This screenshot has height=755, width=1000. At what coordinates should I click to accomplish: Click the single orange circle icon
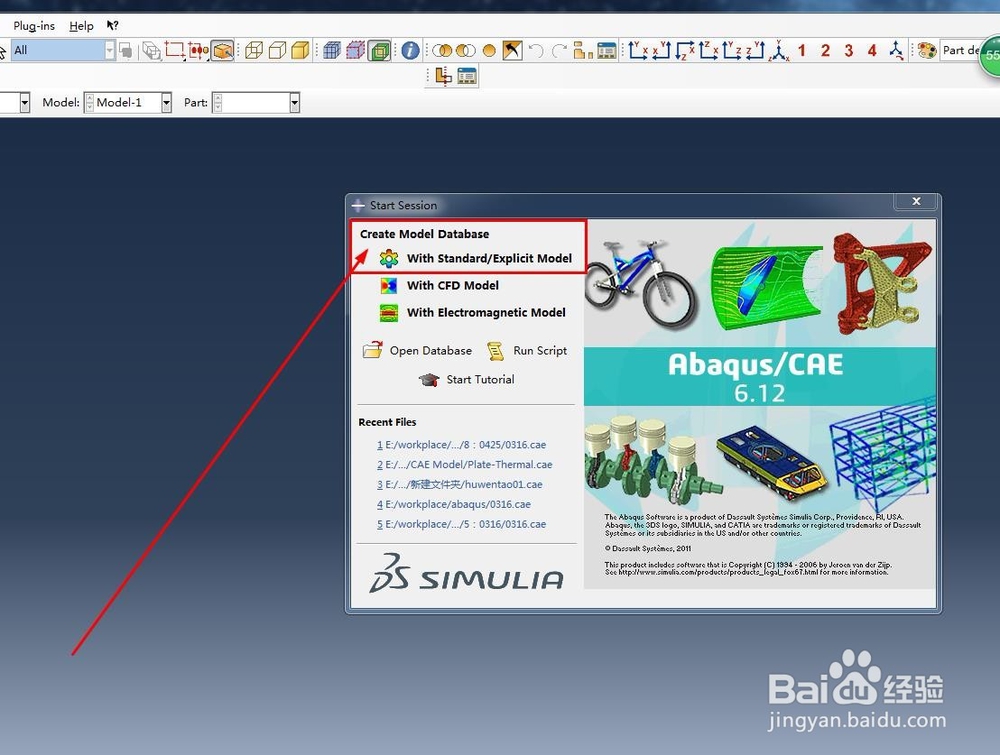489,50
